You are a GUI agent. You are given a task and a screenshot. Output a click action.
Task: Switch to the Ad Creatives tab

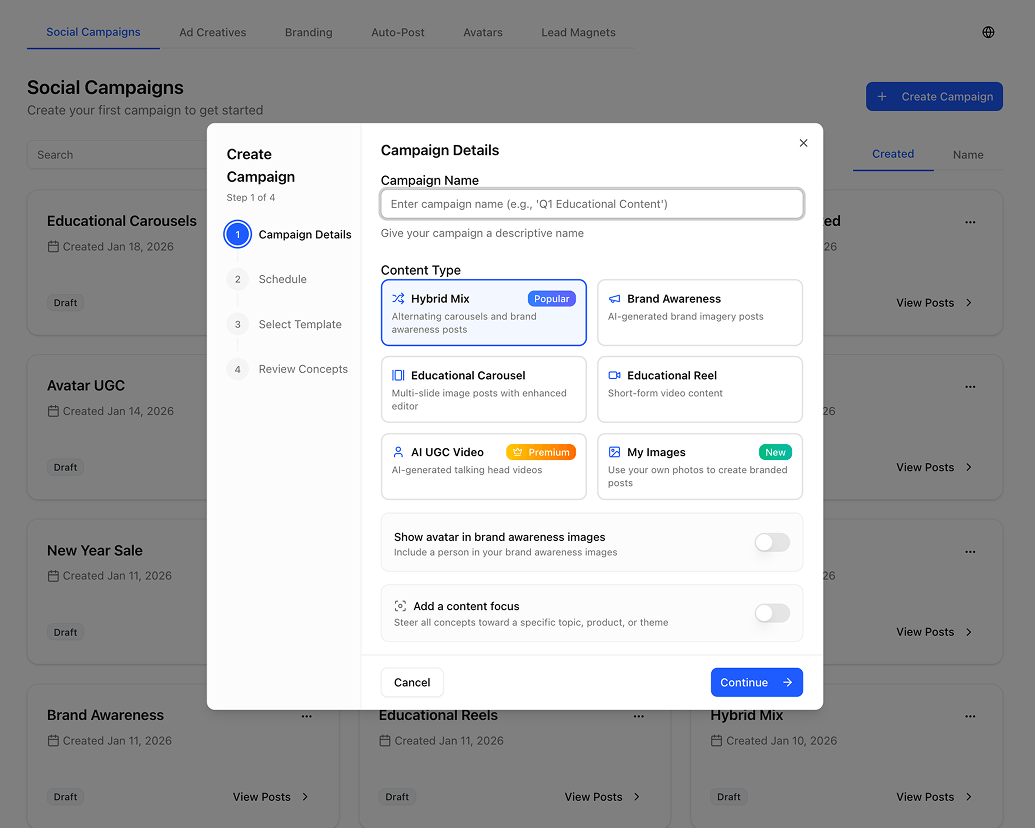(x=212, y=32)
